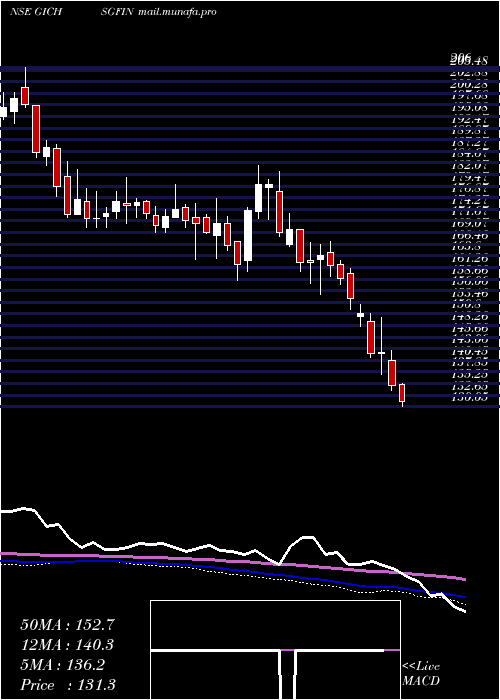Select the 12MA : 140.3 readout

tap(67, 645)
